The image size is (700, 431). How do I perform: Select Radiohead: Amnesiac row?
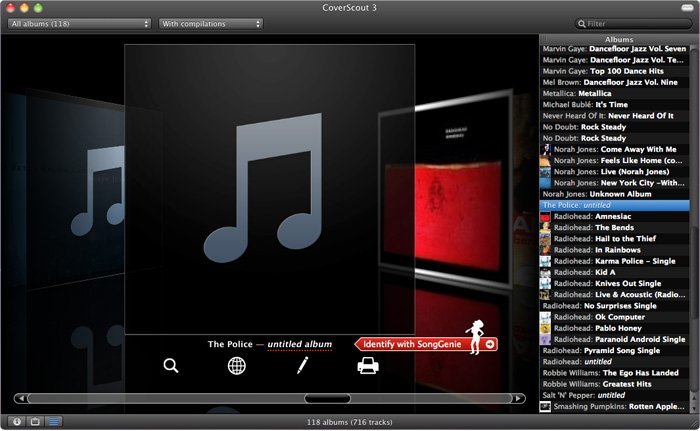coord(614,216)
